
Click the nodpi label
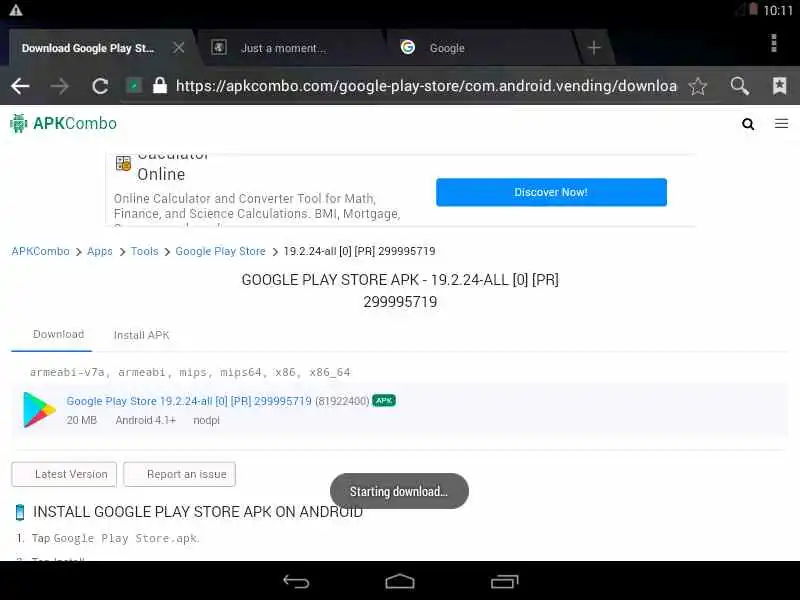coord(206,420)
